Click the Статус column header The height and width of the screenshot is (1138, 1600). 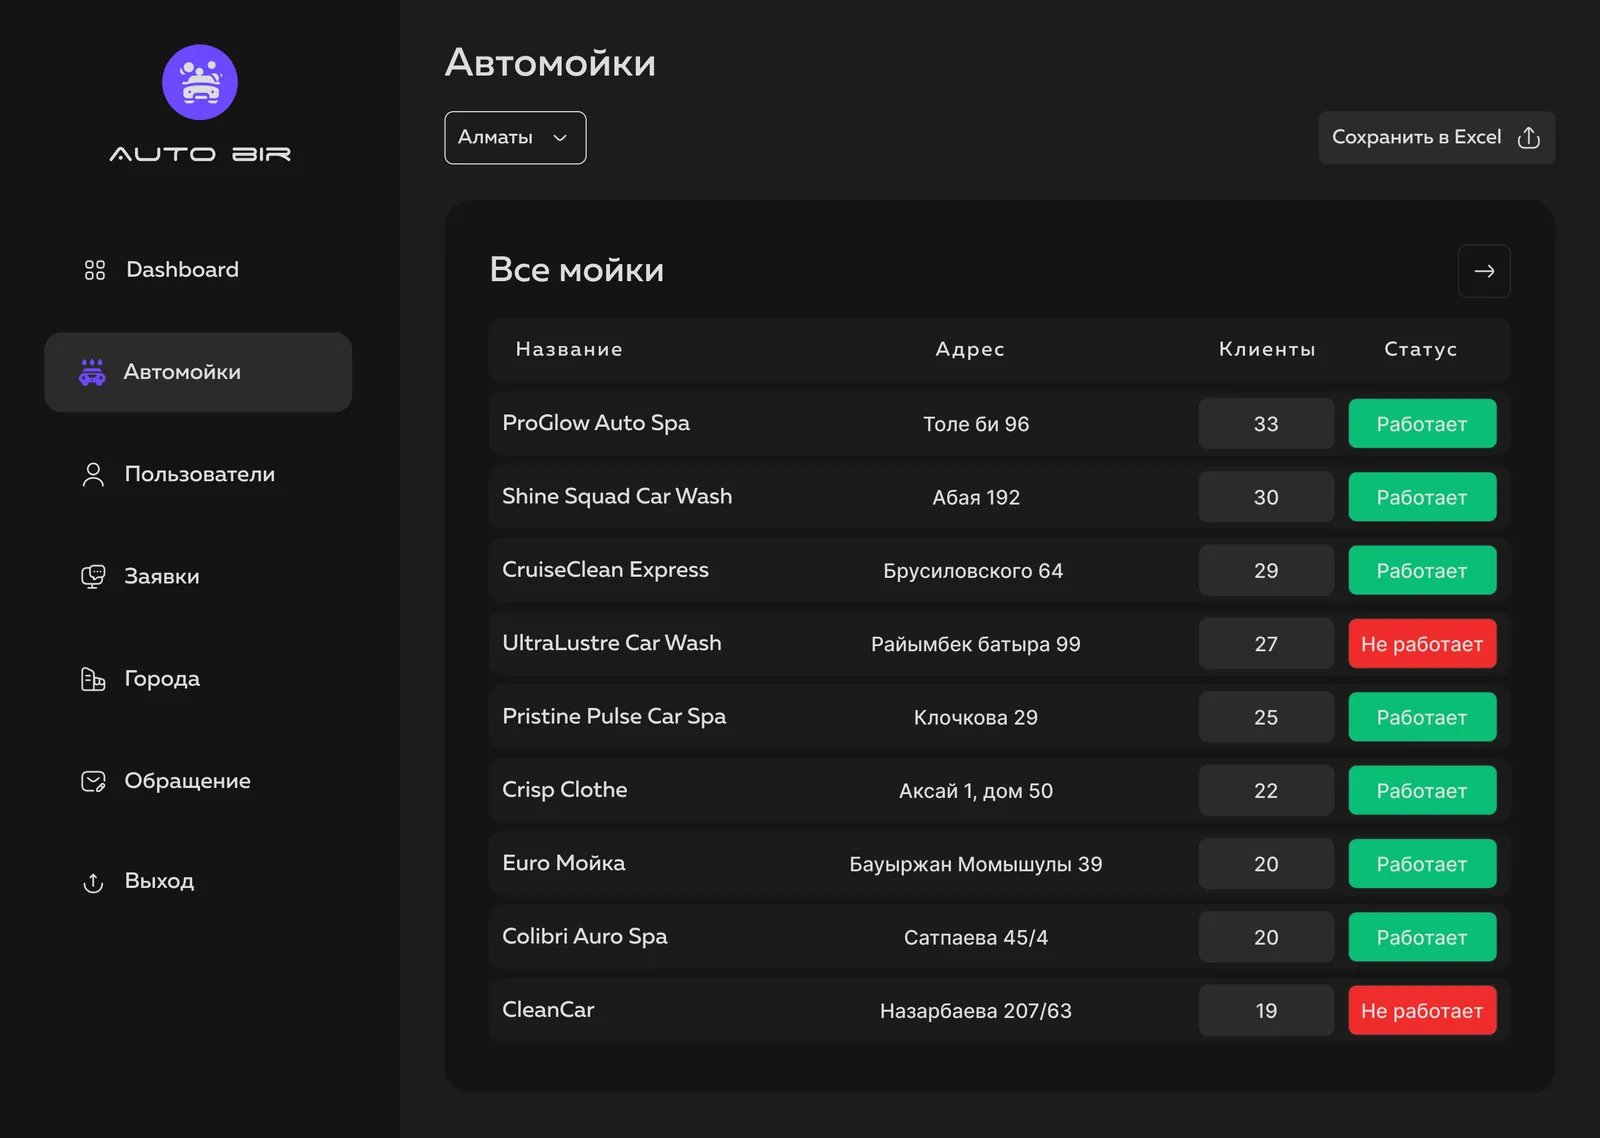coord(1420,349)
